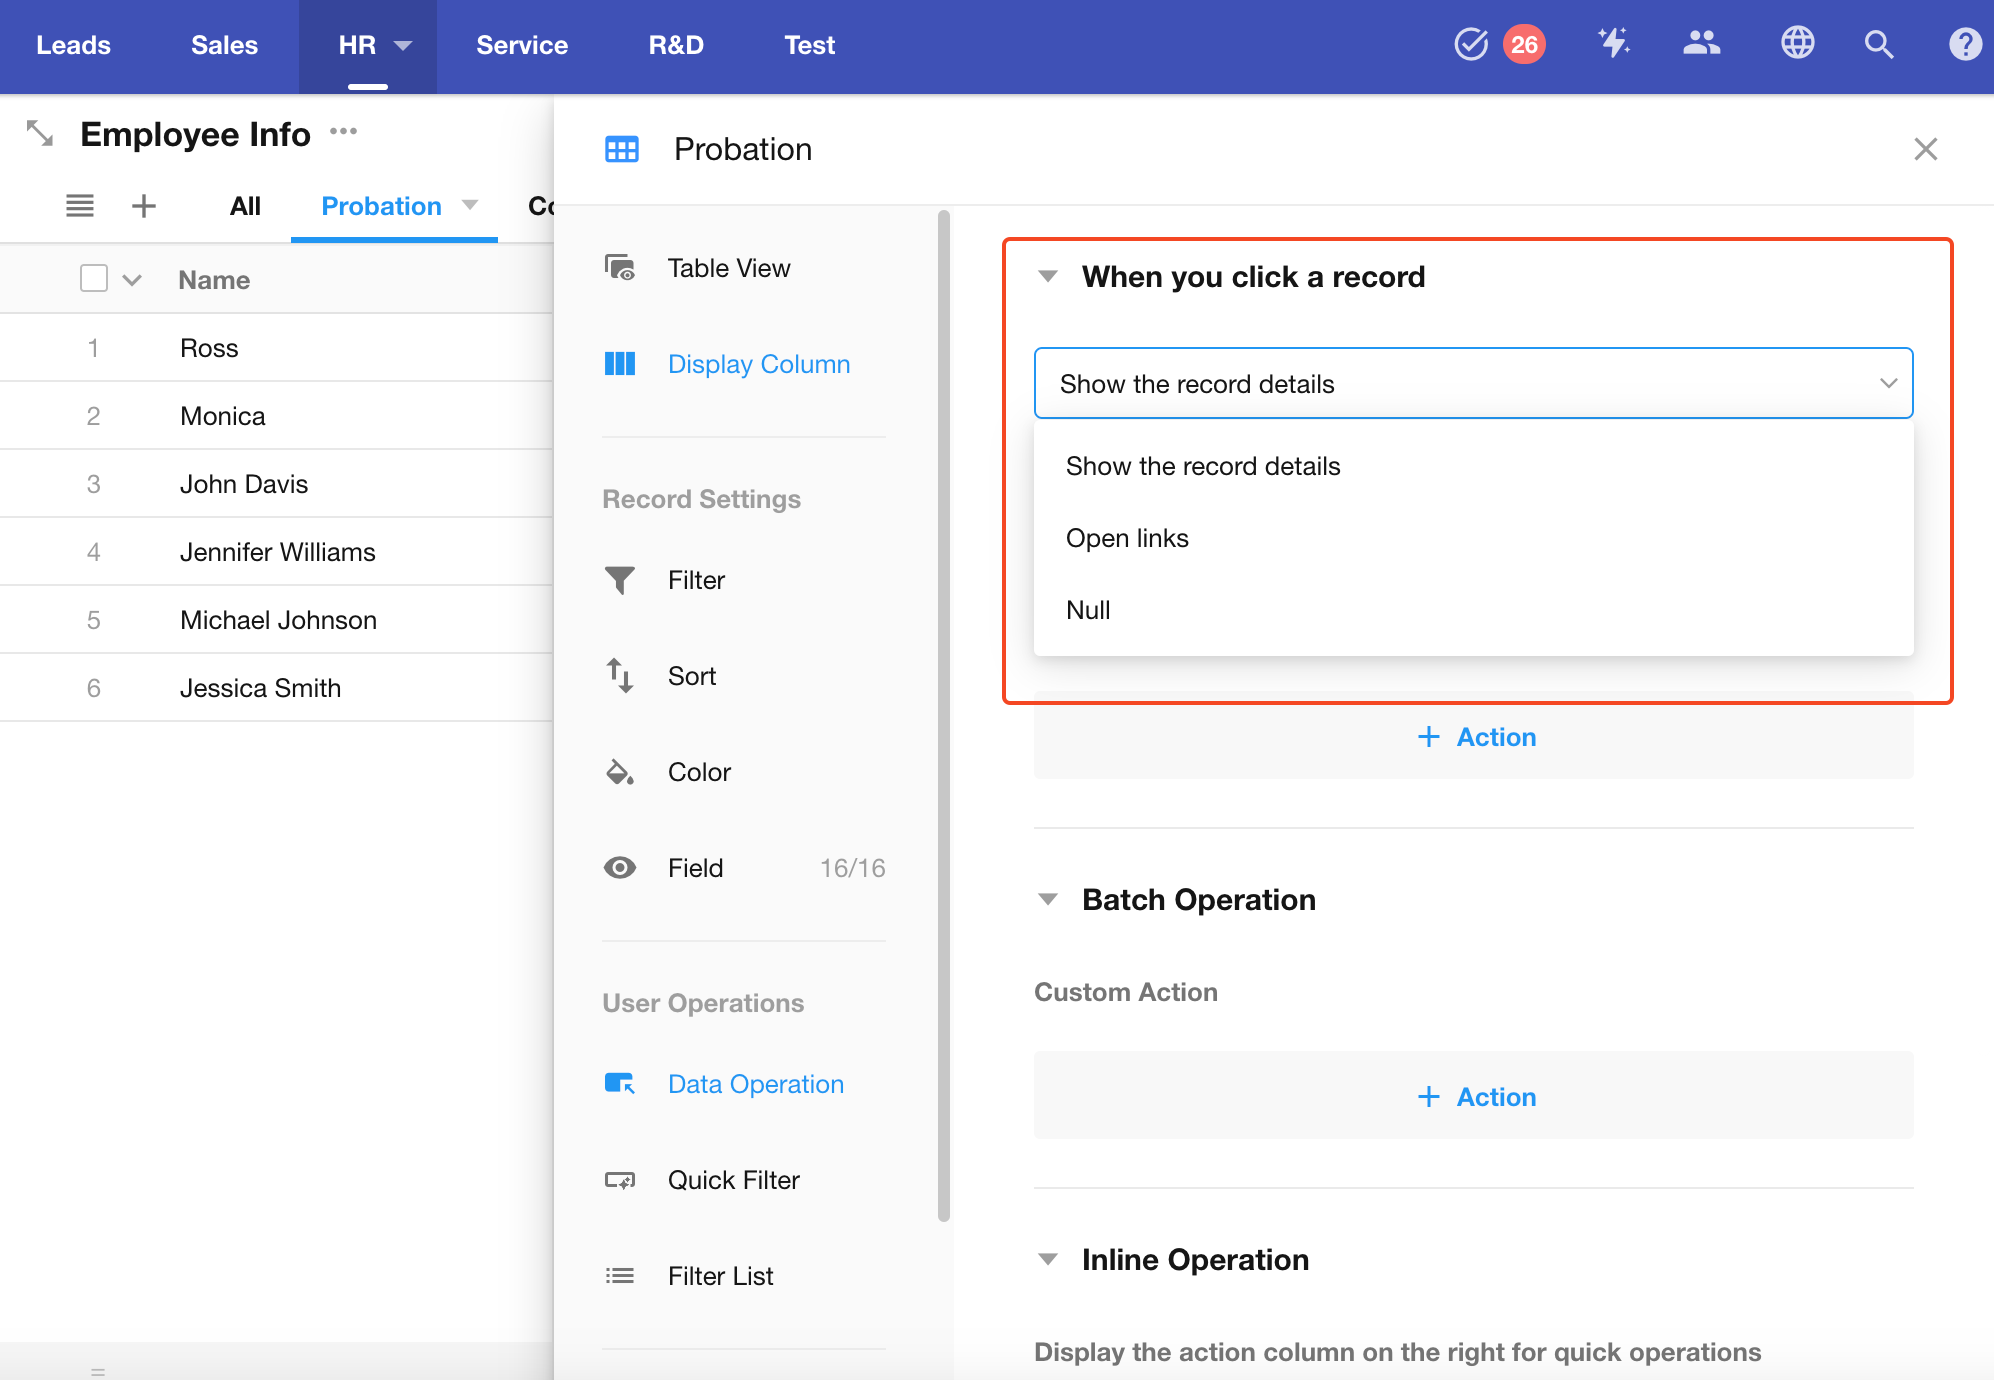Image resolution: width=1994 pixels, height=1380 pixels.
Task: Open the AI sparkle assistant icon
Action: (1613, 44)
